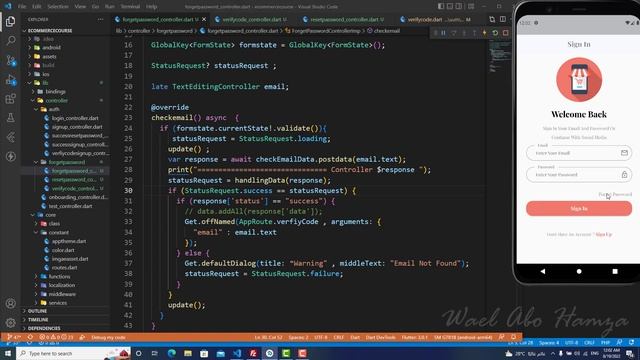The height and width of the screenshot is (360, 640).
Task: Open the Selection menu
Action: click(58, 7)
